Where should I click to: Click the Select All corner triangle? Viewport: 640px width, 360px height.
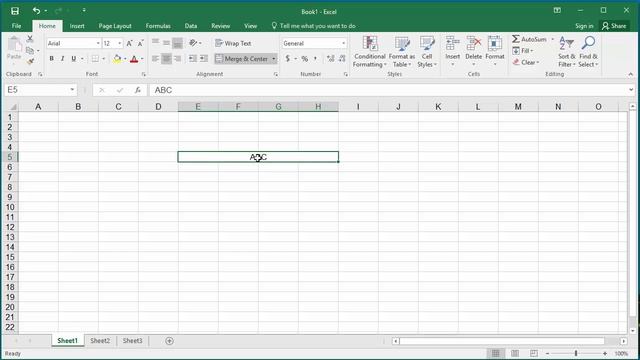pos(13,107)
